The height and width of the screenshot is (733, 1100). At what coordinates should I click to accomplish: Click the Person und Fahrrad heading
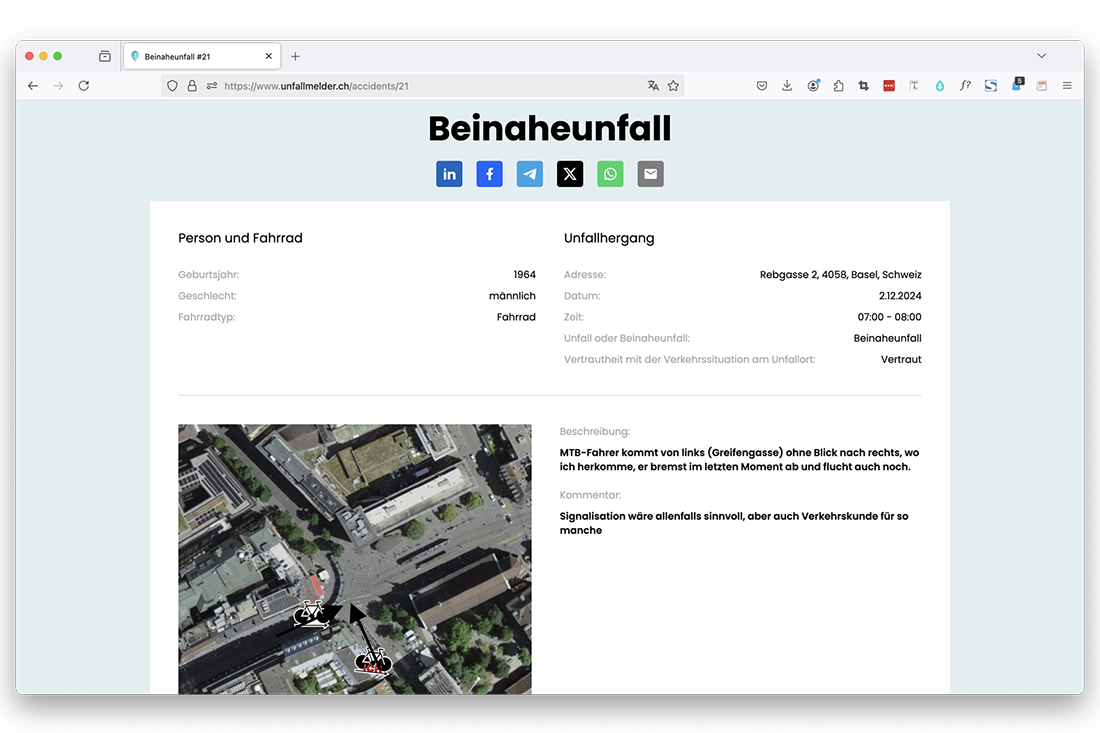[x=240, y=238]
